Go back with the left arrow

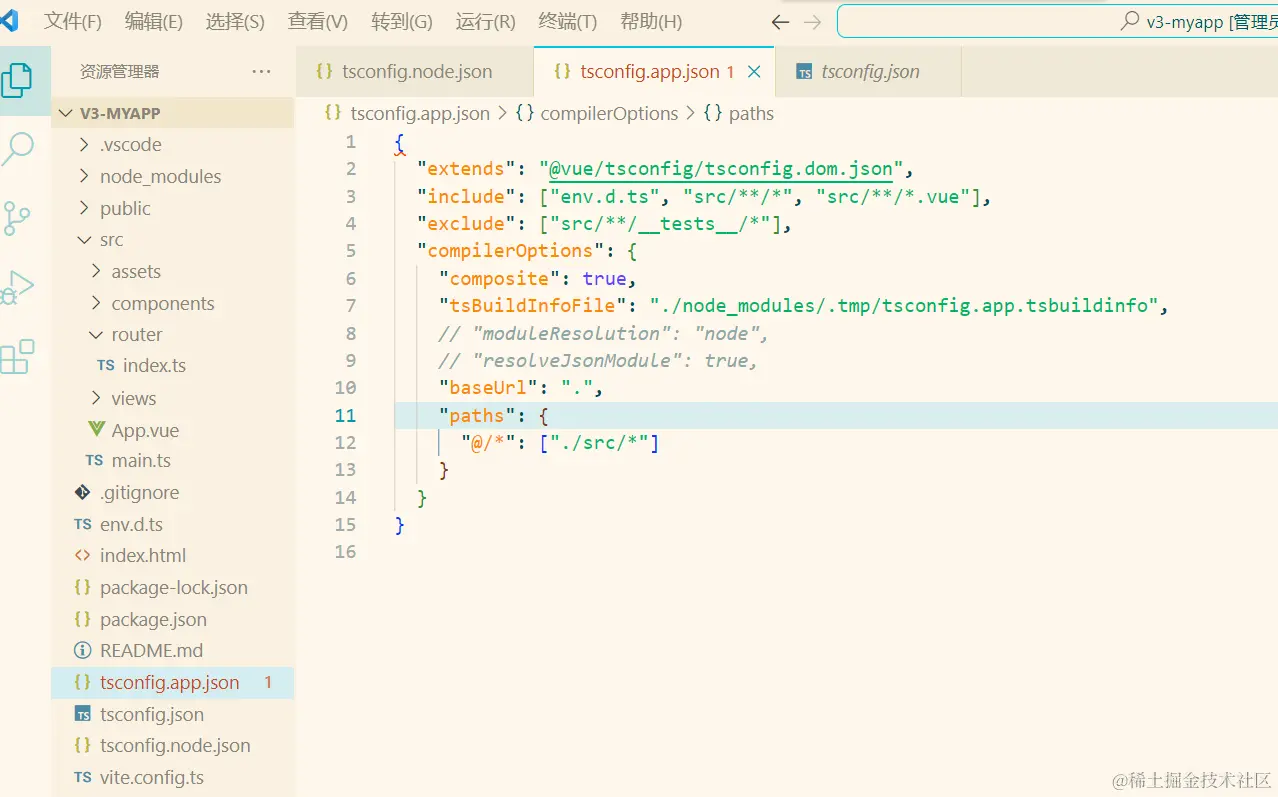click(x=780, y=22)
